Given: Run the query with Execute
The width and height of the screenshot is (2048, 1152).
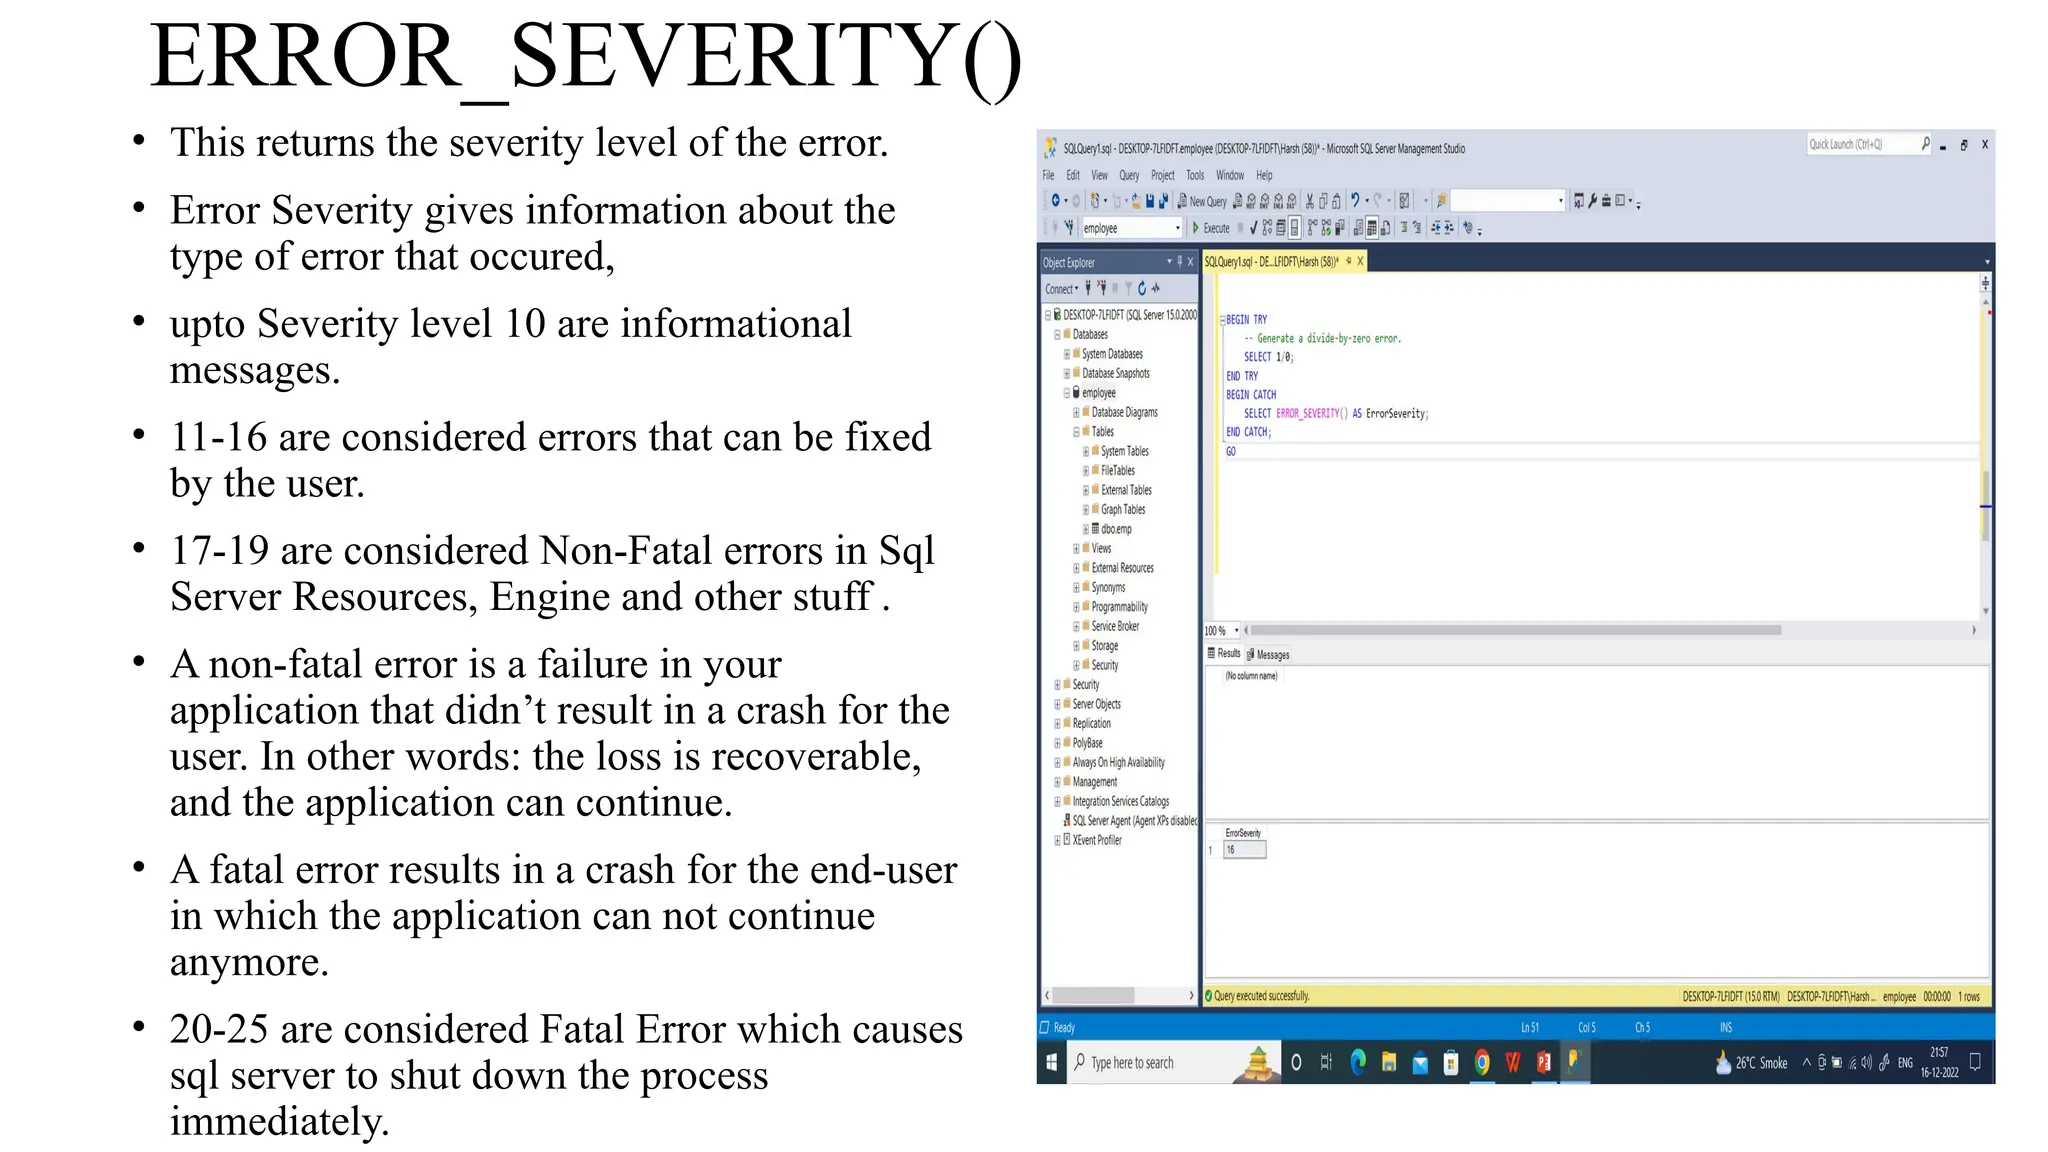Looking at the screenshot, I should click(1211, 228).
